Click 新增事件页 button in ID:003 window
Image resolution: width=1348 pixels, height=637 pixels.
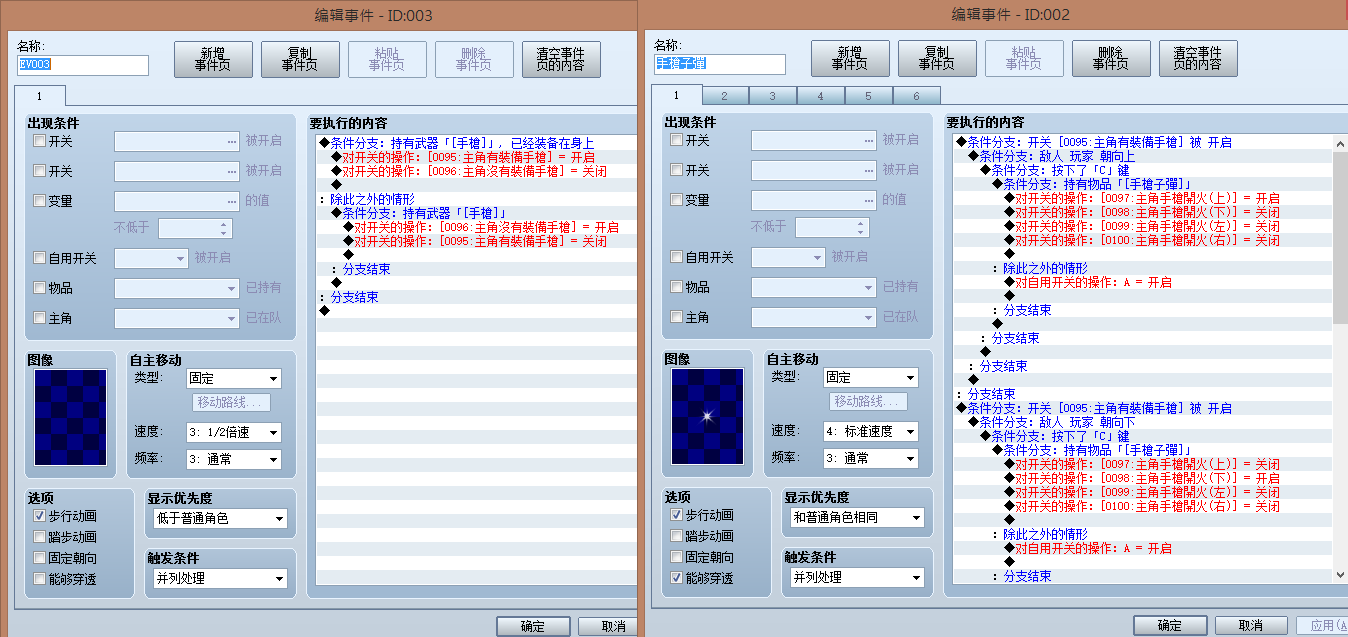(213, 59)
